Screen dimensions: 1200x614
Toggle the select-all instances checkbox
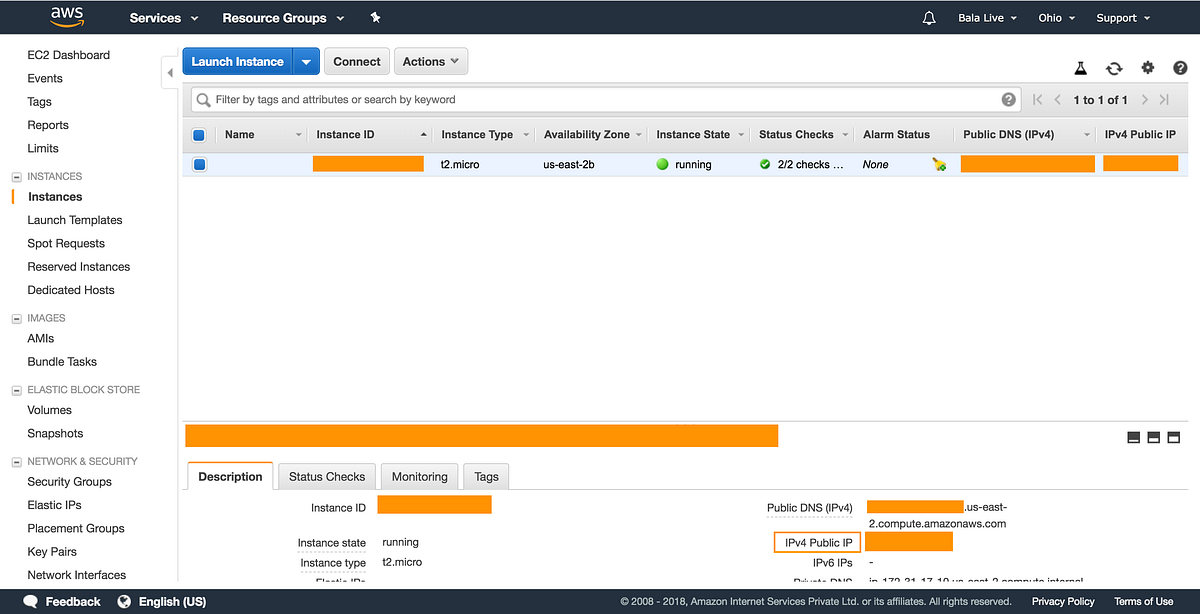pyautogui.click(x=199, y=134)
